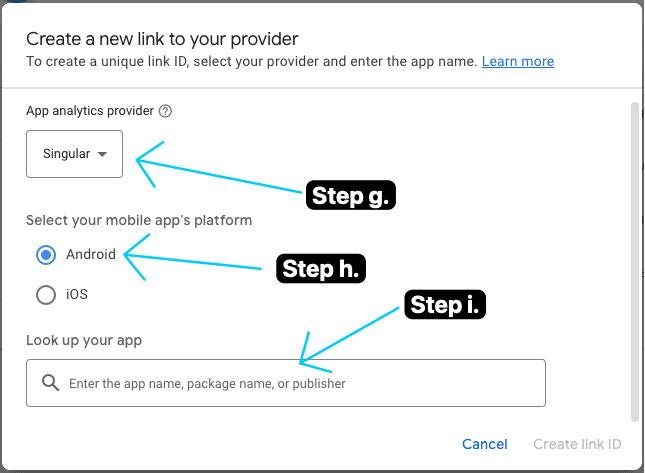Open the Singular provider dropdown

(x=74, y=154)
